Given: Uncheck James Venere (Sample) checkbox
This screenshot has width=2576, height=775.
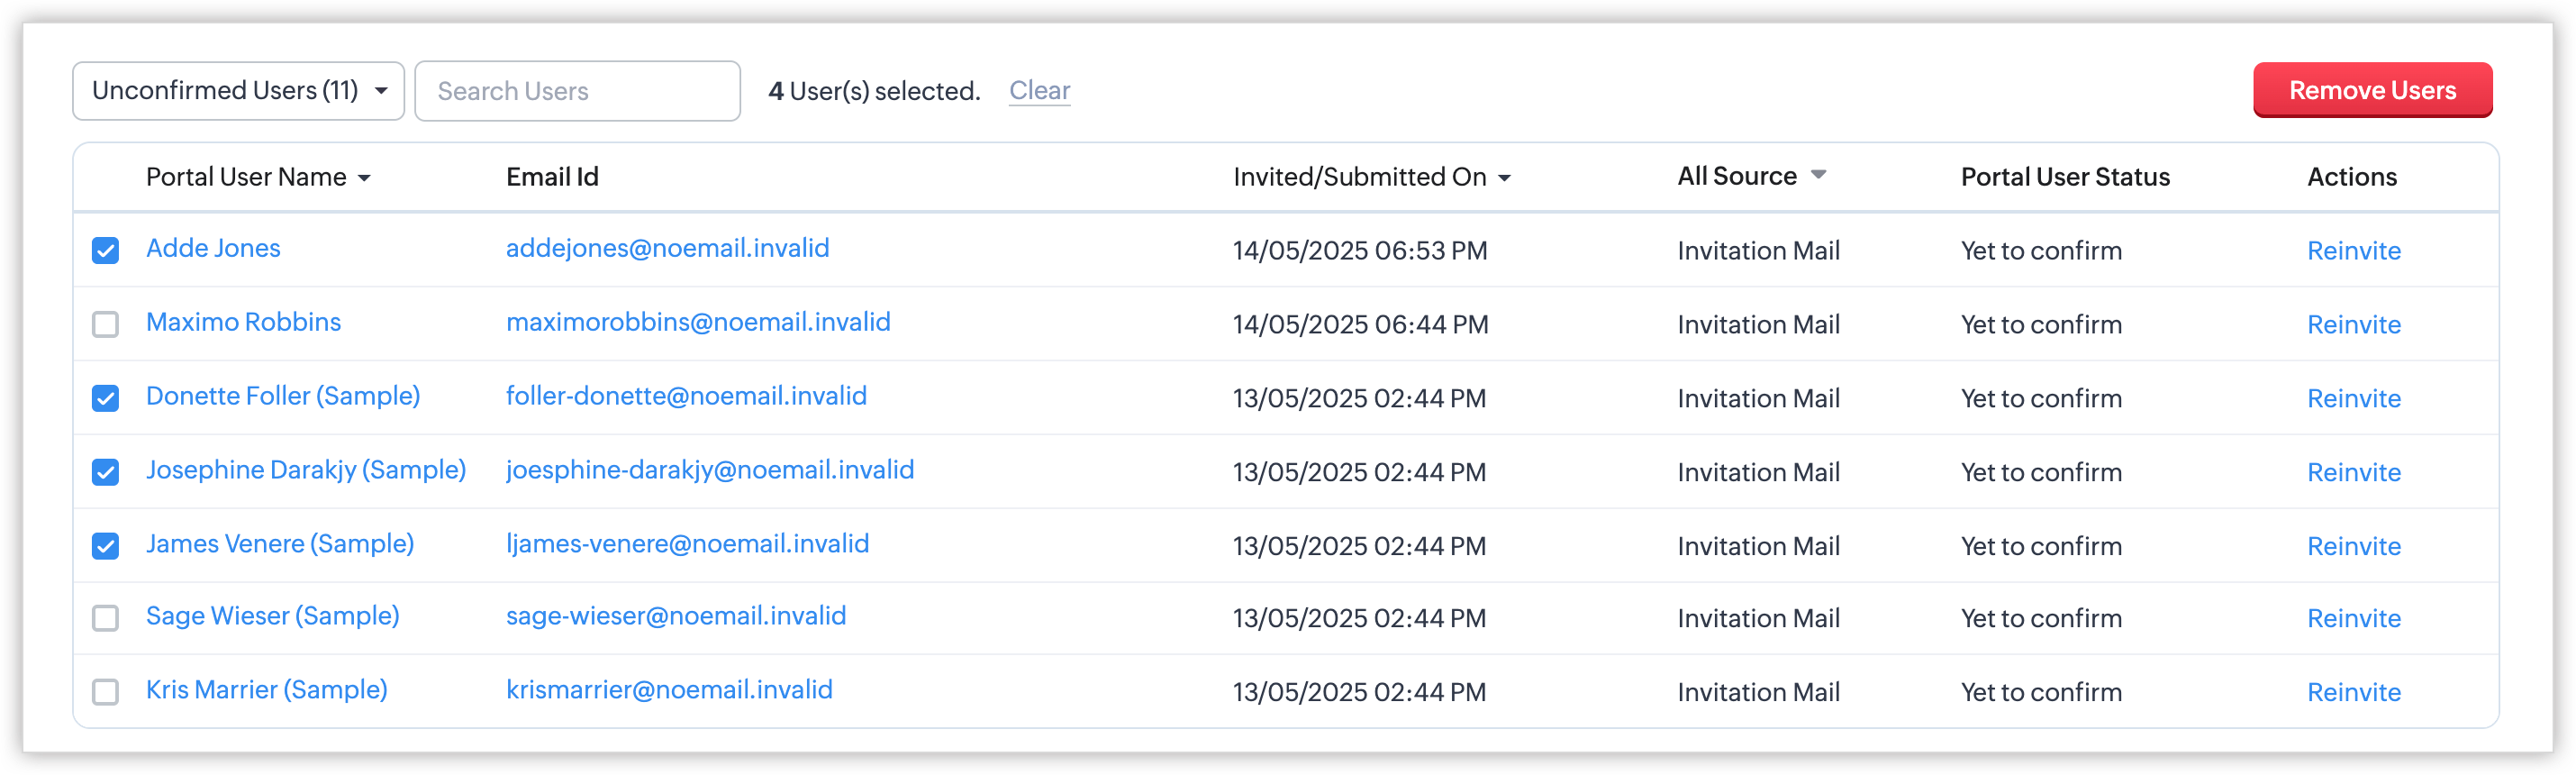Looking at the screenshot, I should (x=105, y=546).
